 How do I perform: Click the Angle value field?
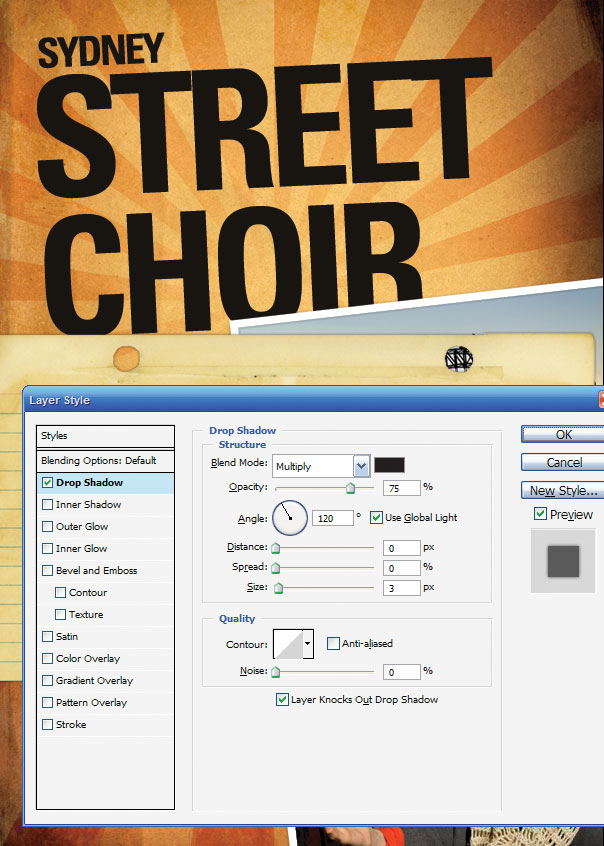click(x=332, y=518)
